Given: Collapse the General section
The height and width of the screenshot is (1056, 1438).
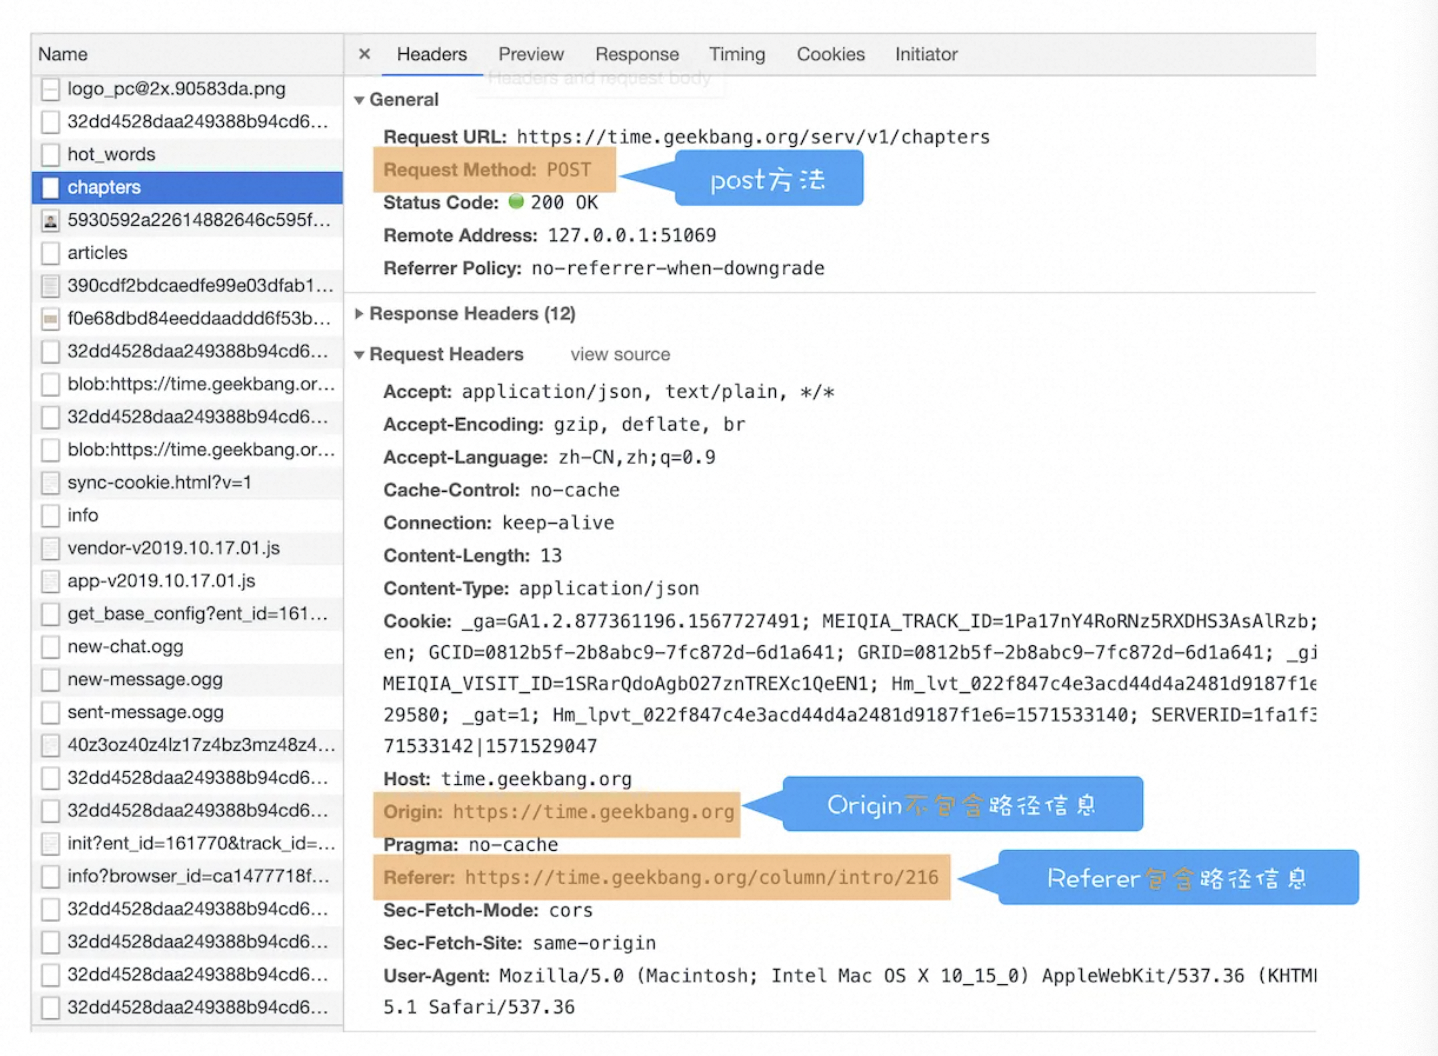Looking at the screenshot, I should point(359,100).
